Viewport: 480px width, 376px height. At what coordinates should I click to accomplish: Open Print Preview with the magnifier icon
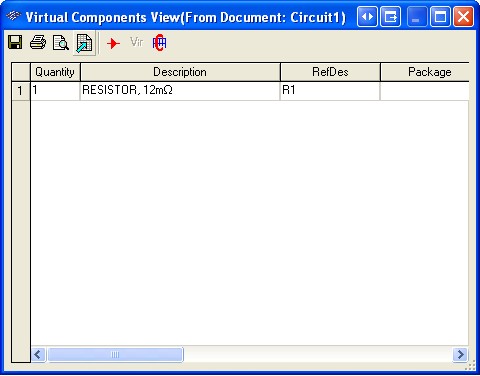coord(61,43)
